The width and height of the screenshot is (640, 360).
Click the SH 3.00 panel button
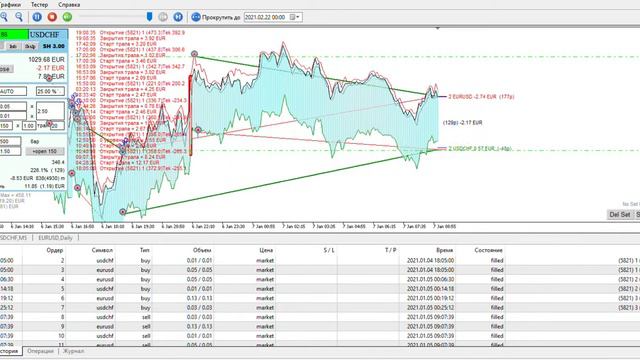[53, 46]
